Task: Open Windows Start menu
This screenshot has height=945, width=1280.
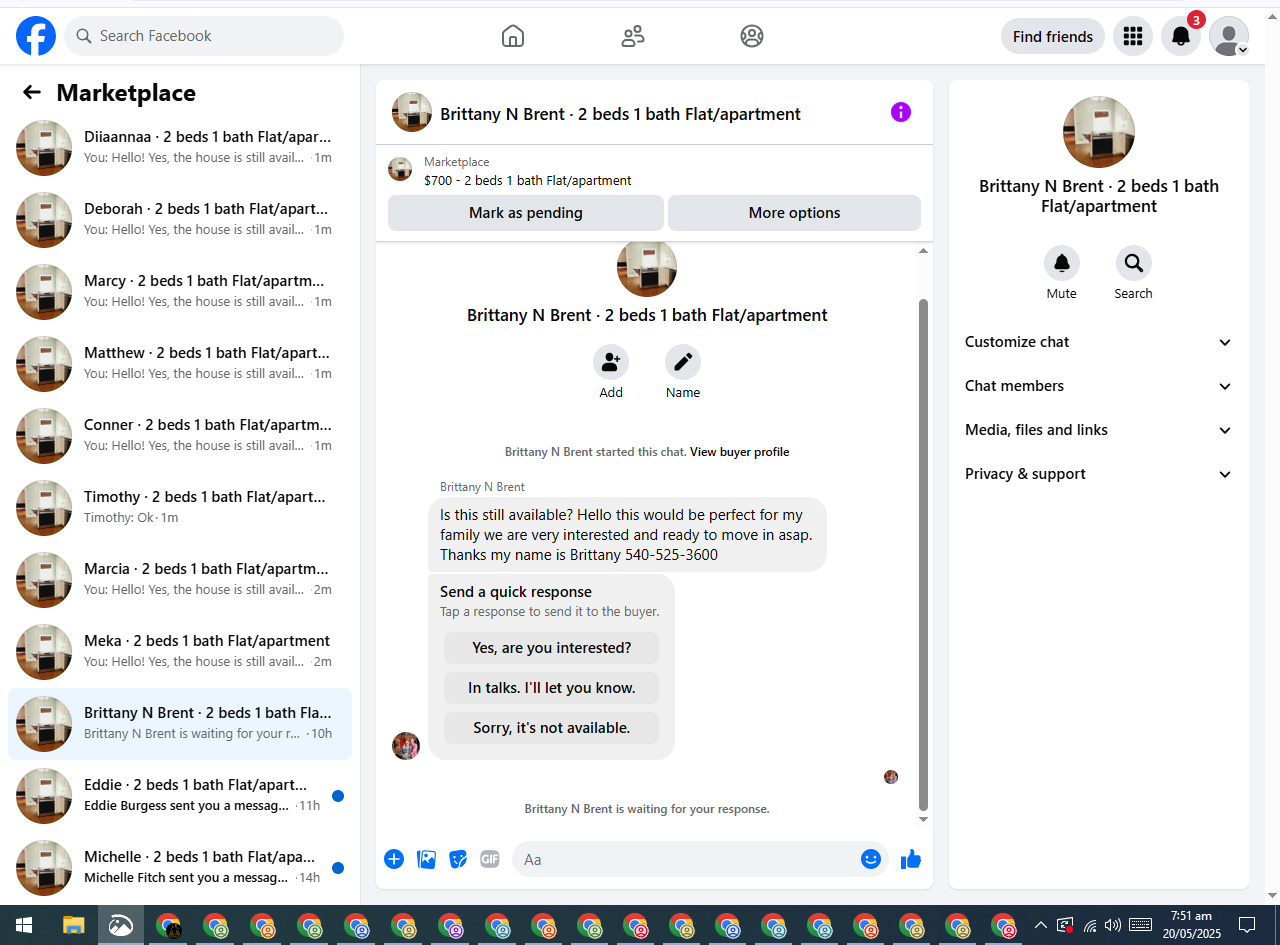Action: coord(24,925)
